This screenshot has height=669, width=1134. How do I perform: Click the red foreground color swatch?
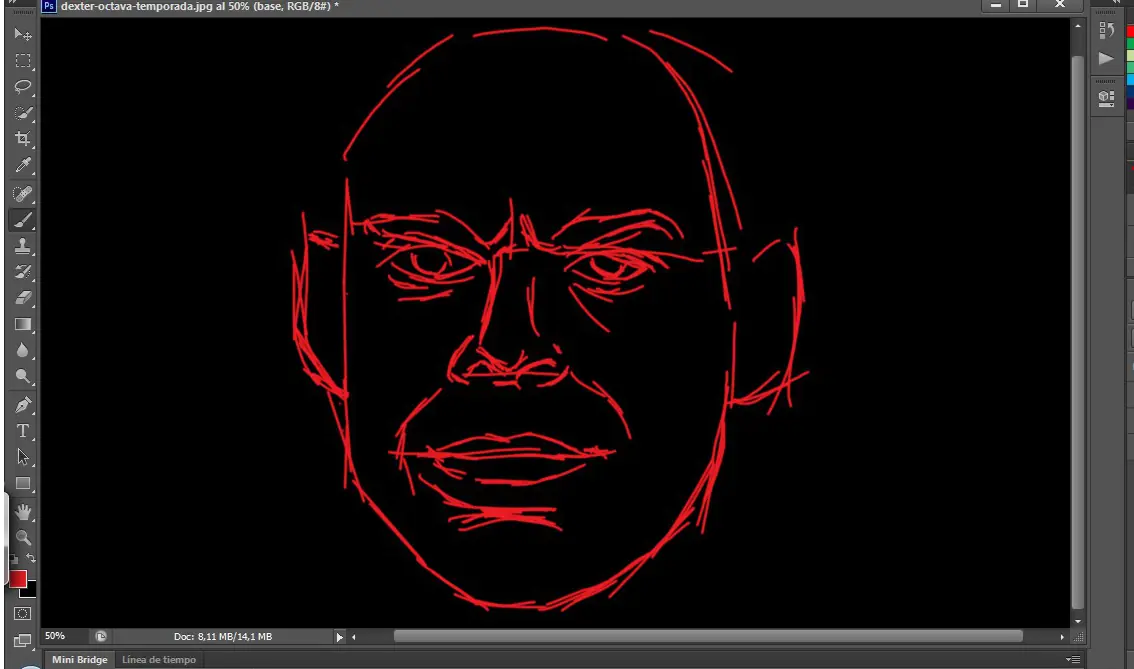(x=17, y=579)
